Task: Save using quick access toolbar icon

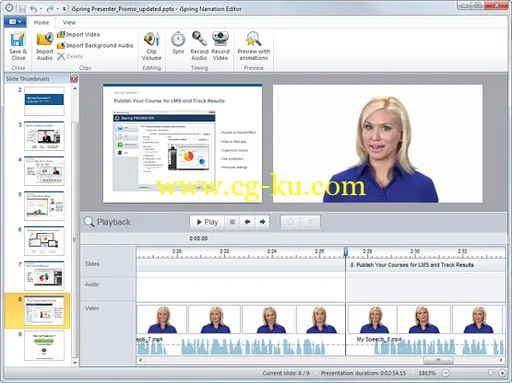Action: tap(22, 9)
